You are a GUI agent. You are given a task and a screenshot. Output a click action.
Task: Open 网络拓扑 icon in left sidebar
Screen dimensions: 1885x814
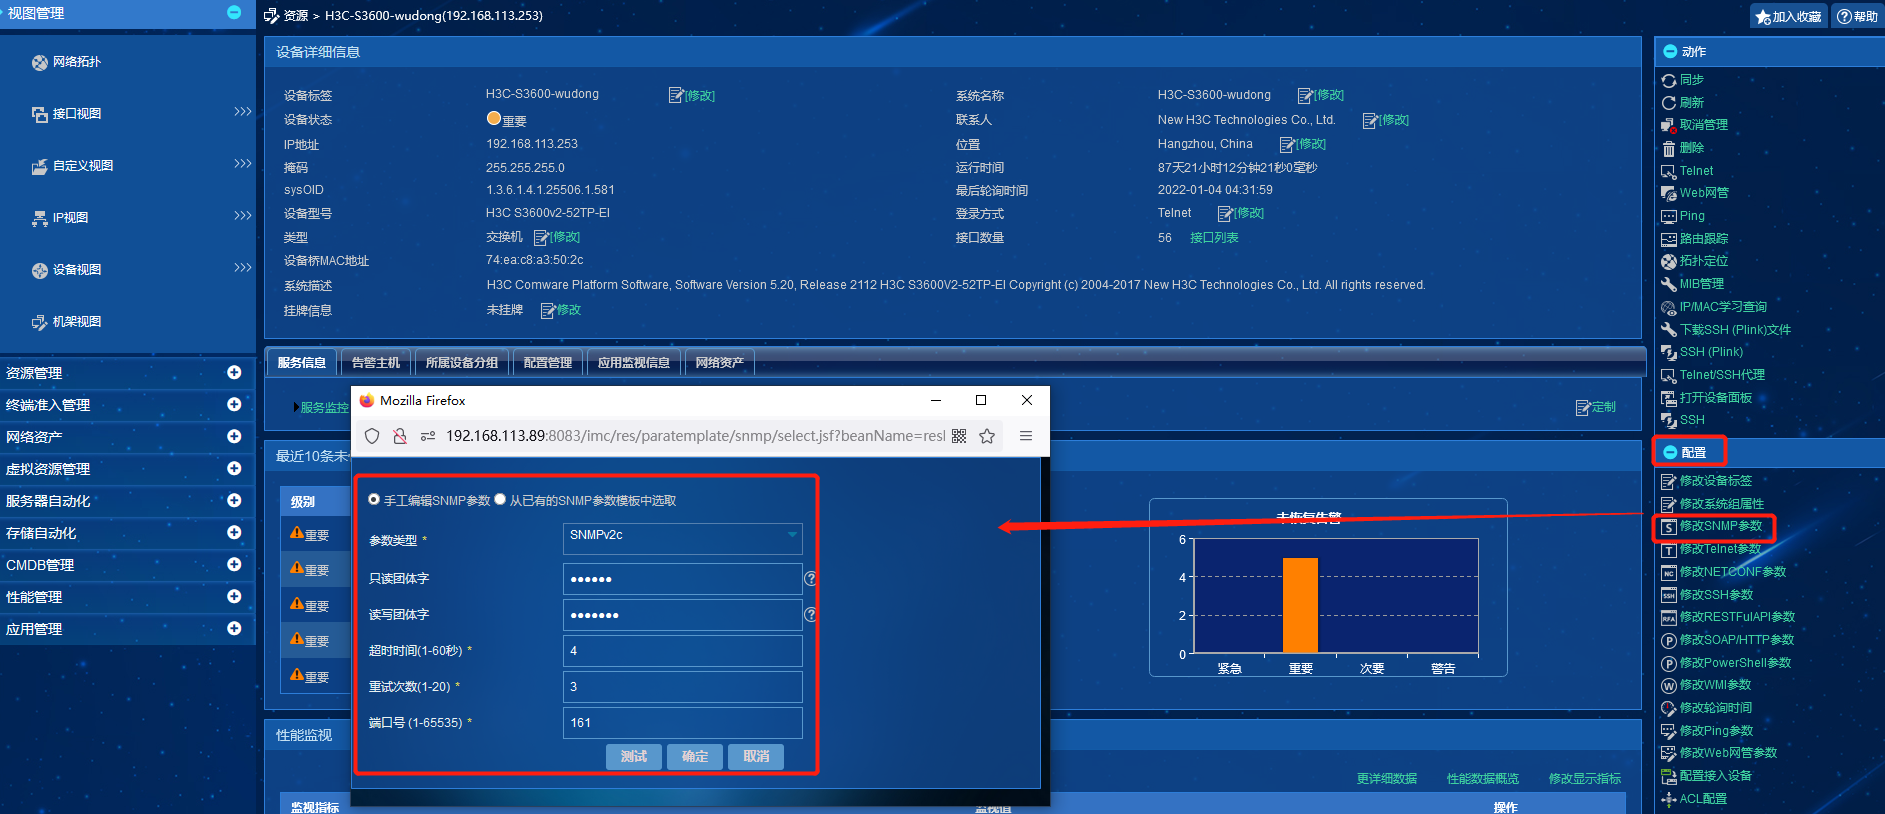tap(39, 62)
